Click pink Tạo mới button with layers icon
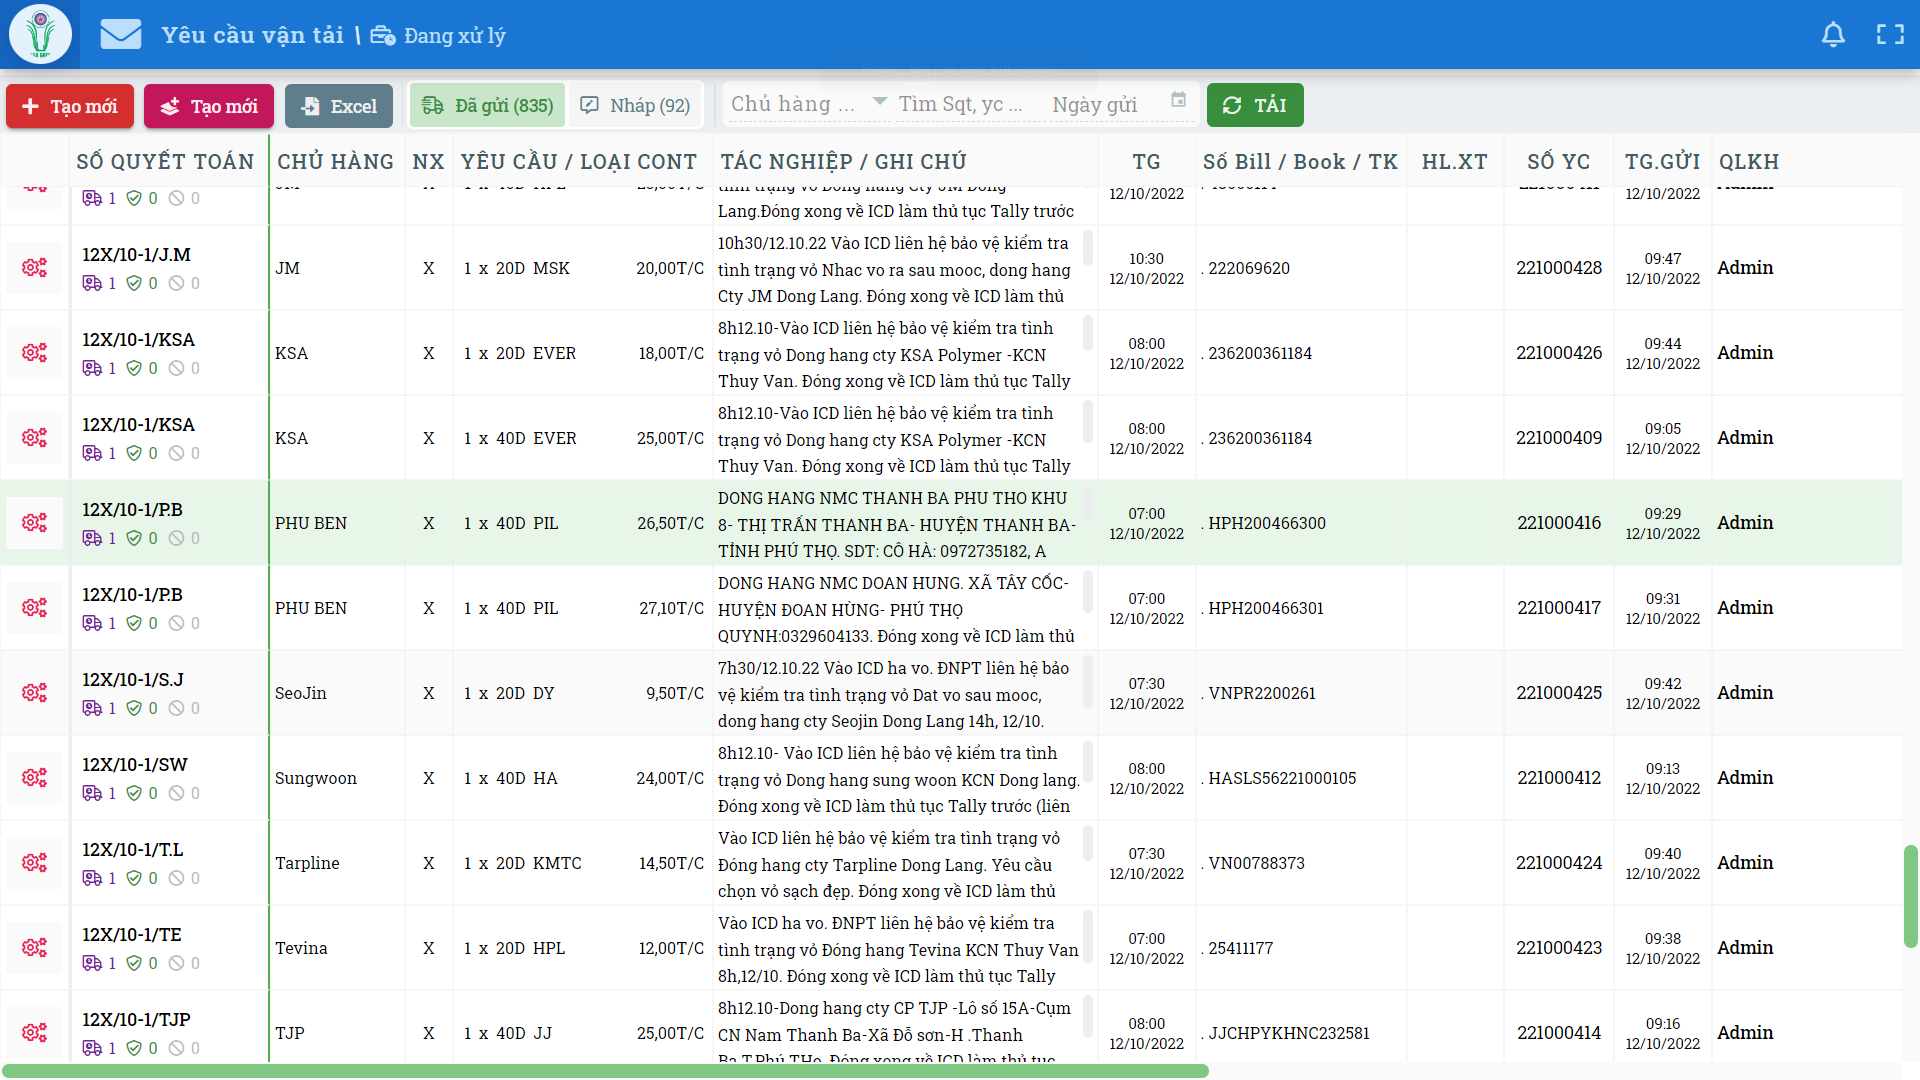 coord(209,106)
